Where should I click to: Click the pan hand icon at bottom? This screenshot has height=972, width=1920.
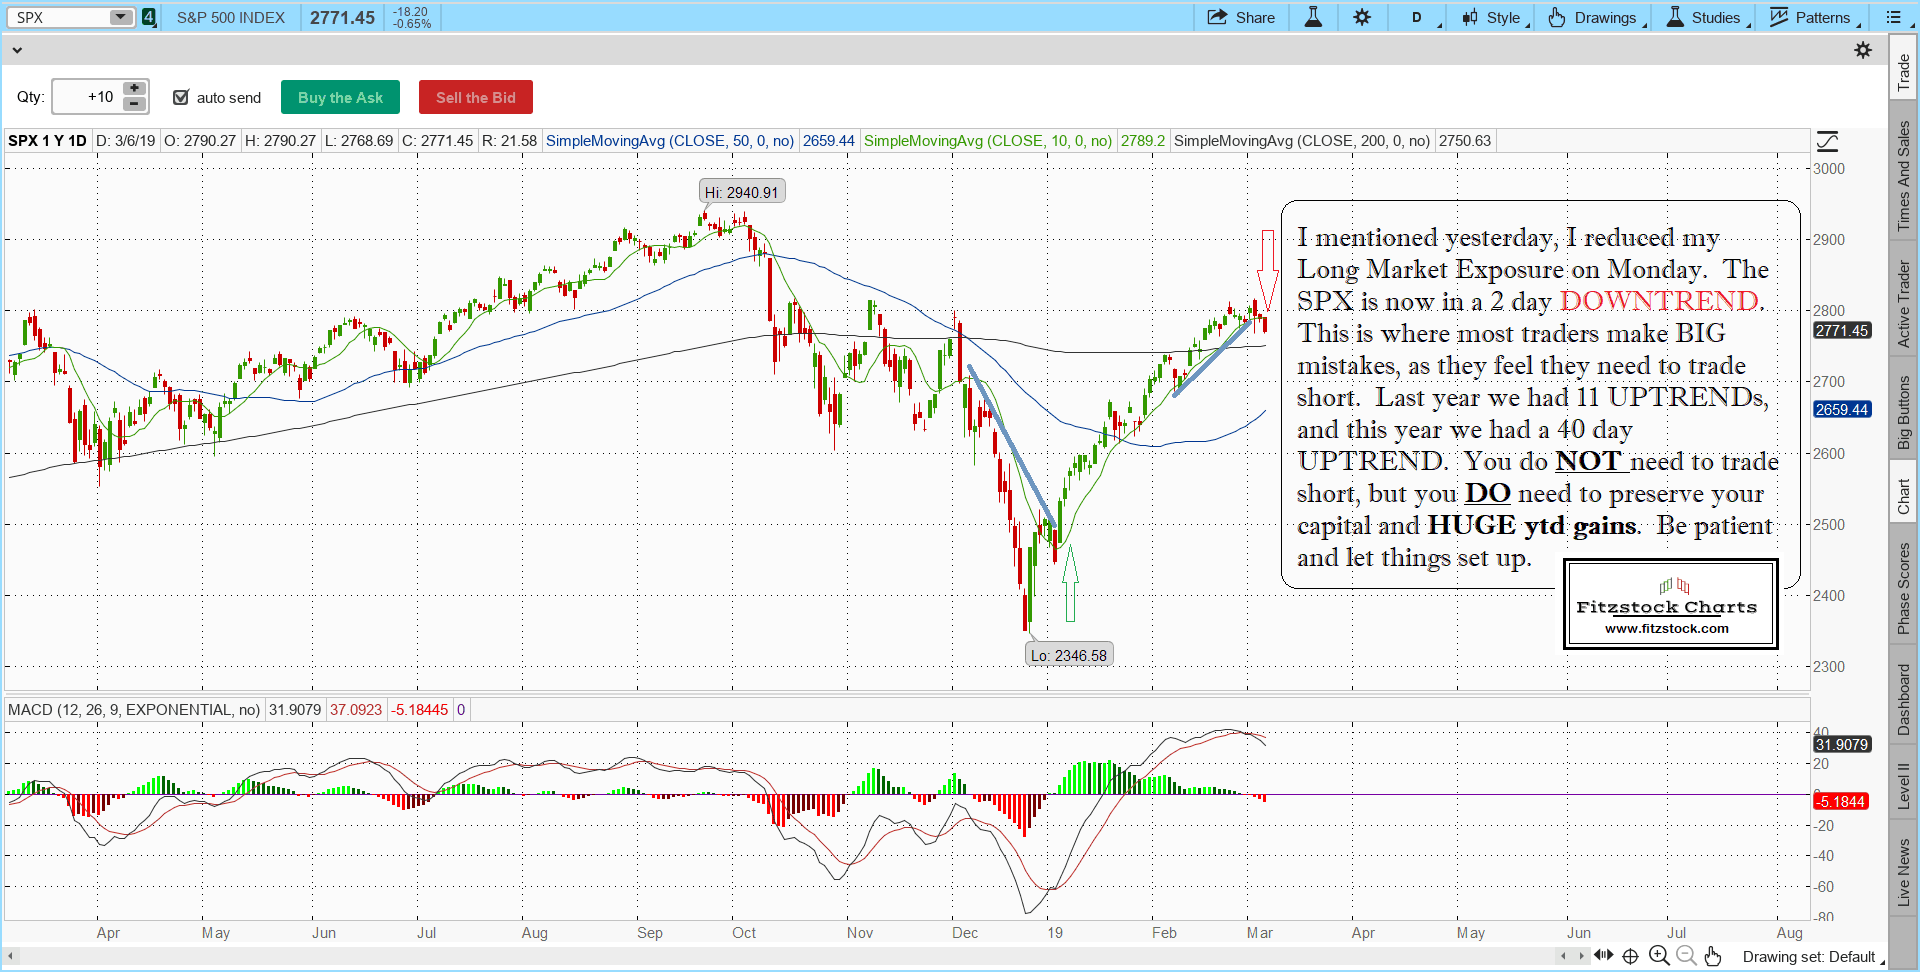(x=1713, y=956)
